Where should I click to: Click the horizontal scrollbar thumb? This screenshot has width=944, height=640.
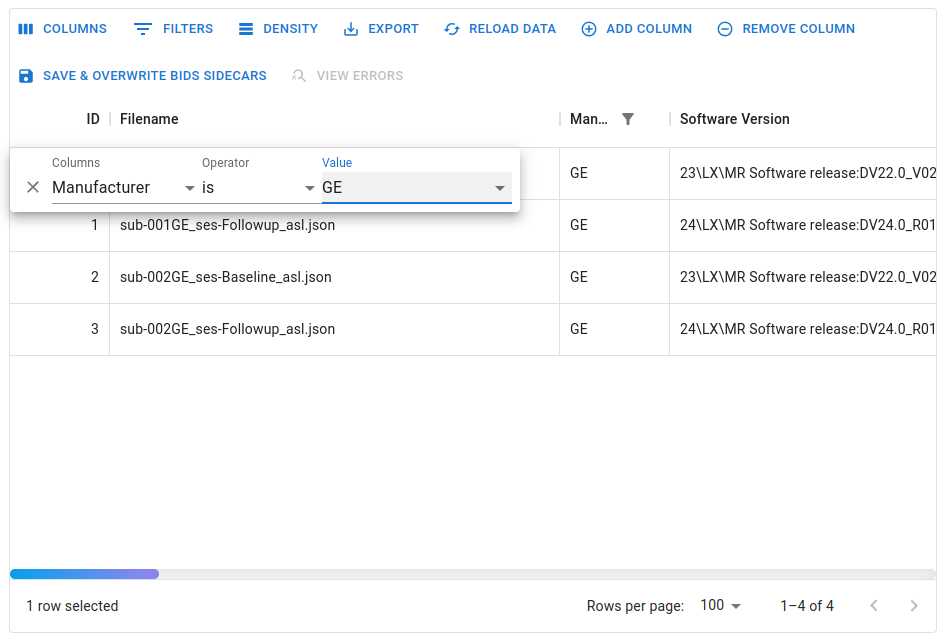pos(84,574)
